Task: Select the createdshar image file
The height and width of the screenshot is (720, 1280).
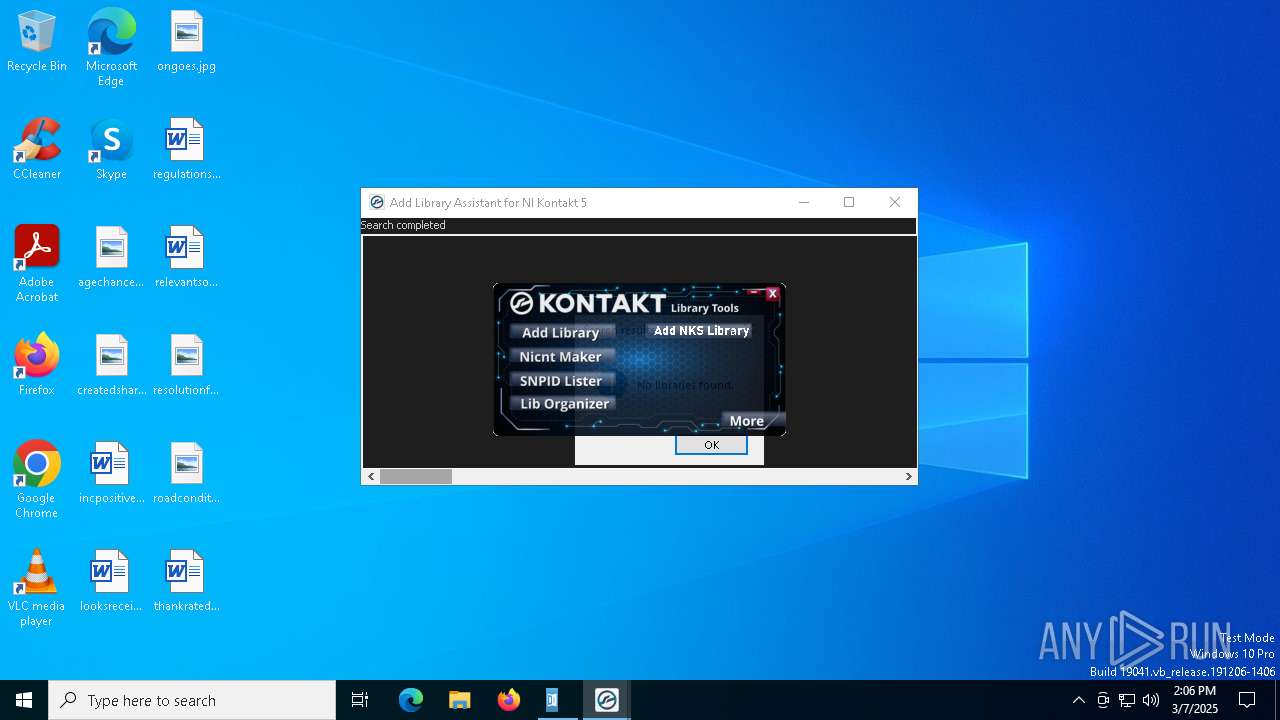Action: [x=111, y=366]
